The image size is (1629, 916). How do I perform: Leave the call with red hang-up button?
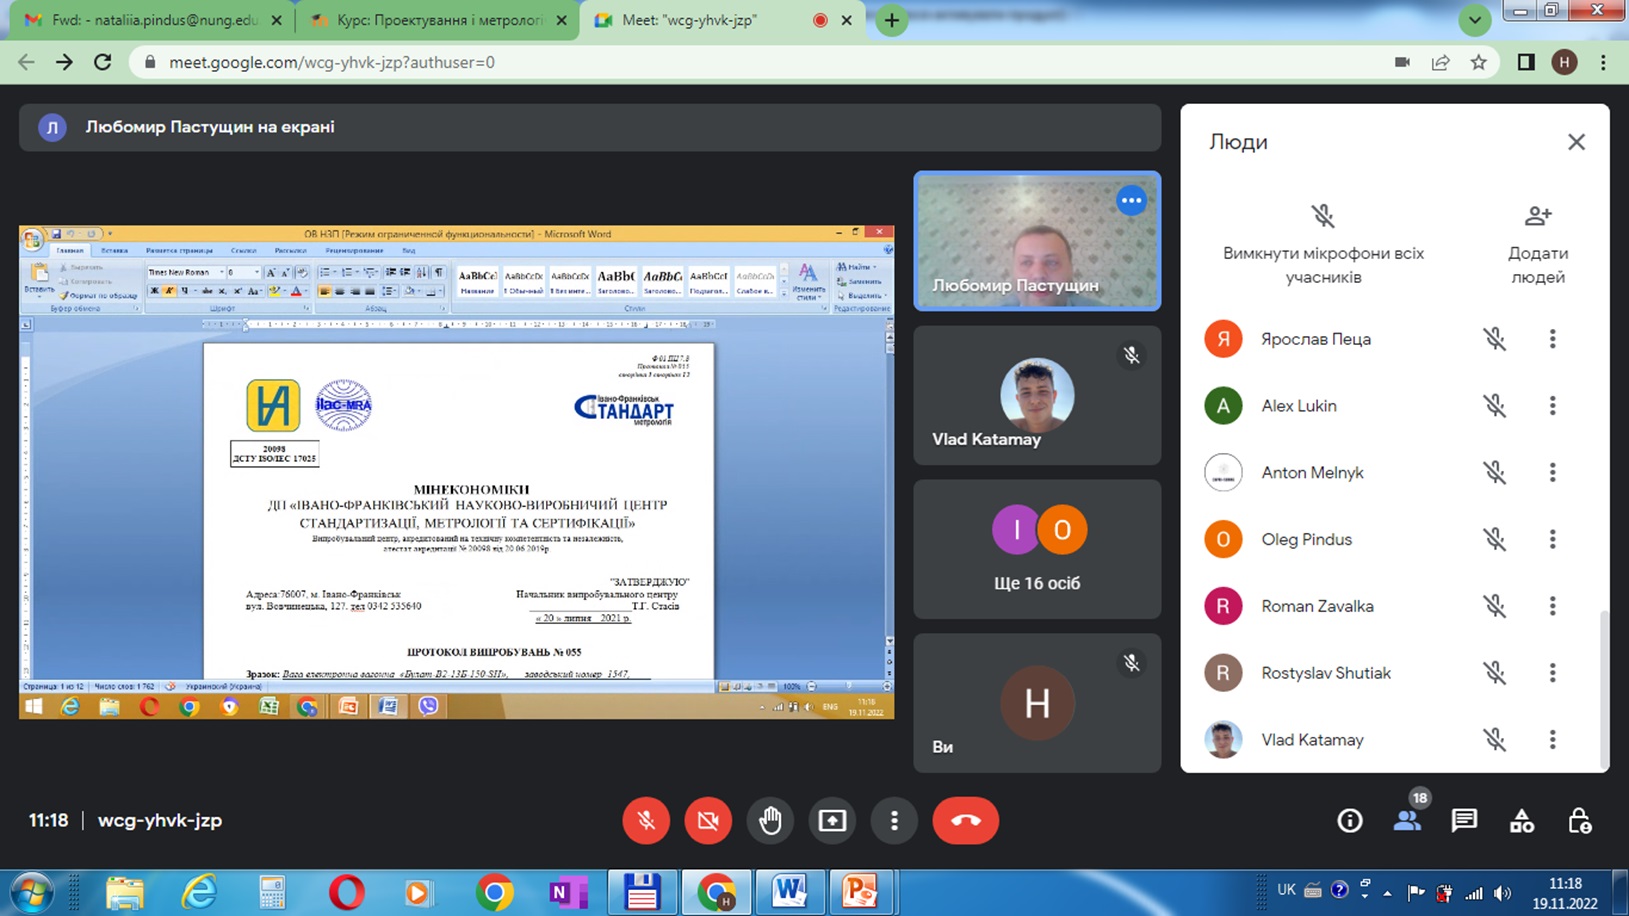click(x=965, y=821)
